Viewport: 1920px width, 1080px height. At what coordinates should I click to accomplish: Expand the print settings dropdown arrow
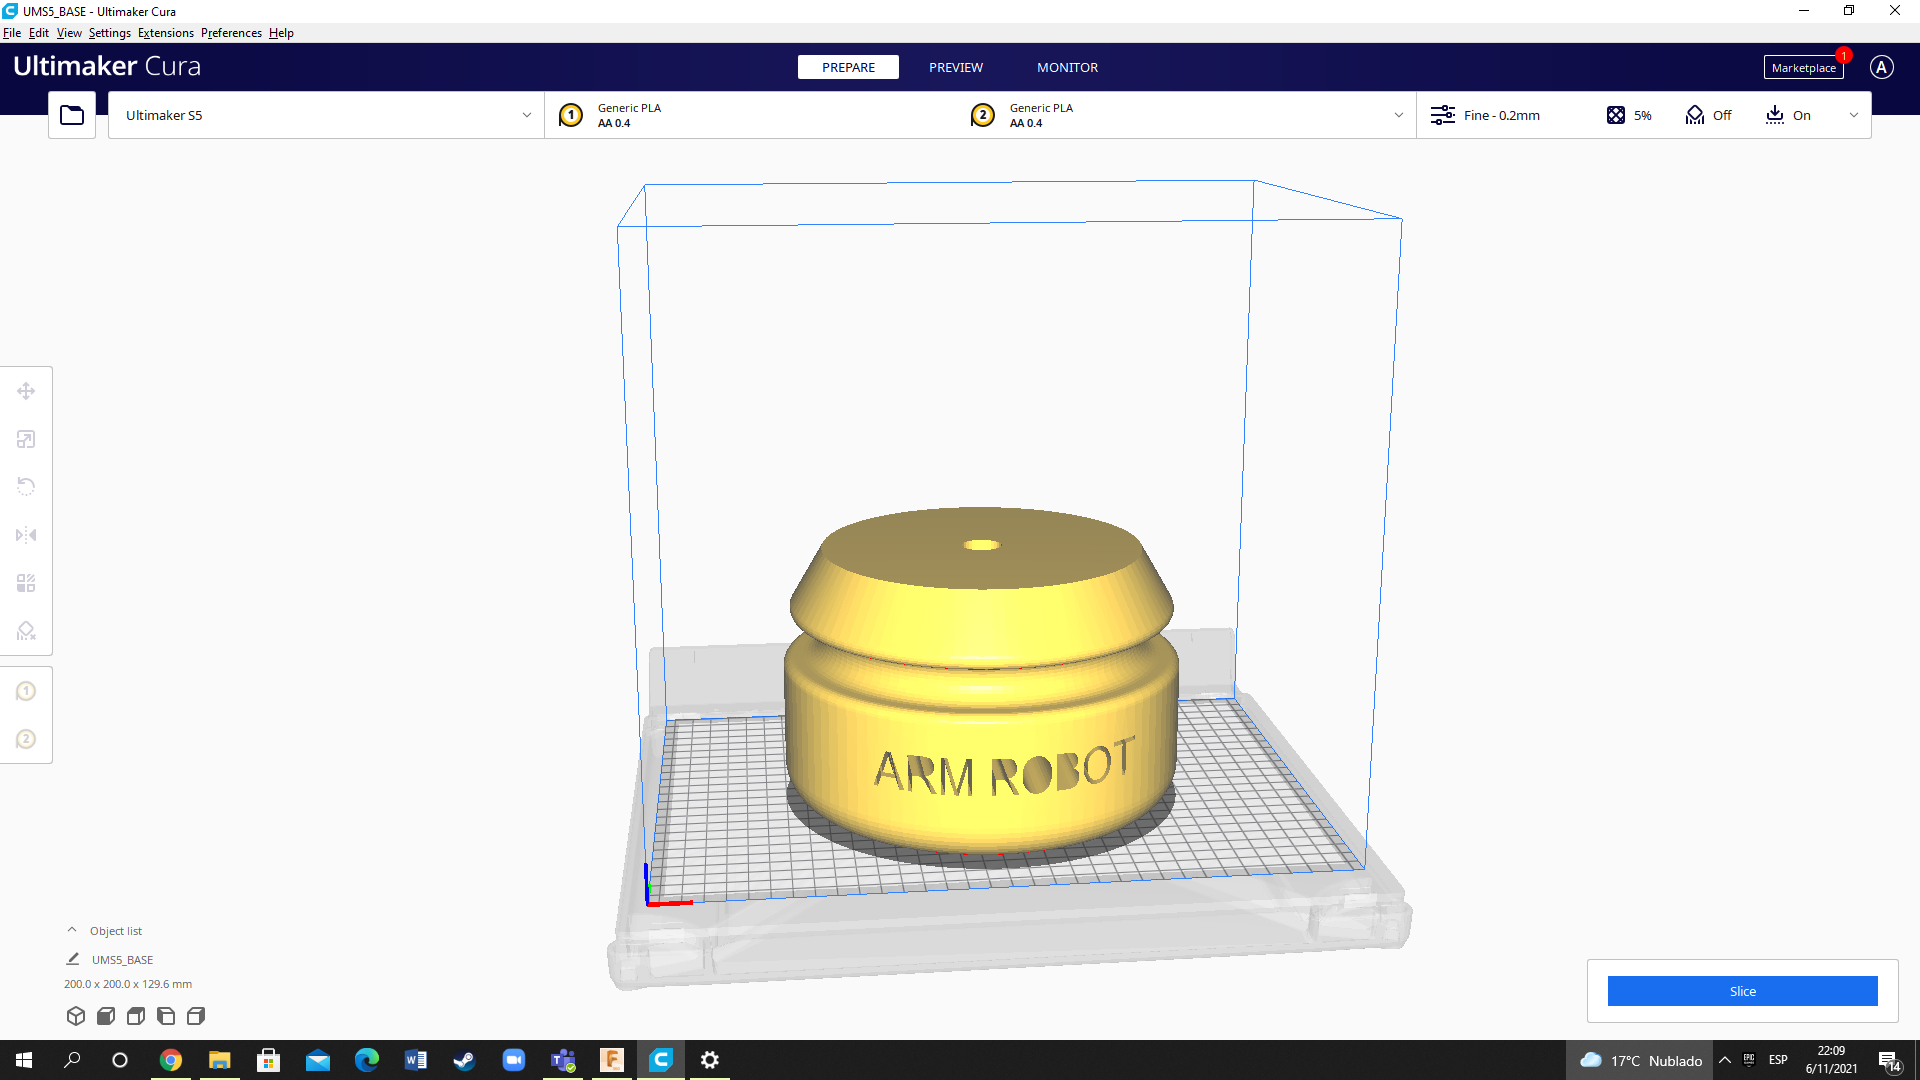tap(1855, 115)
